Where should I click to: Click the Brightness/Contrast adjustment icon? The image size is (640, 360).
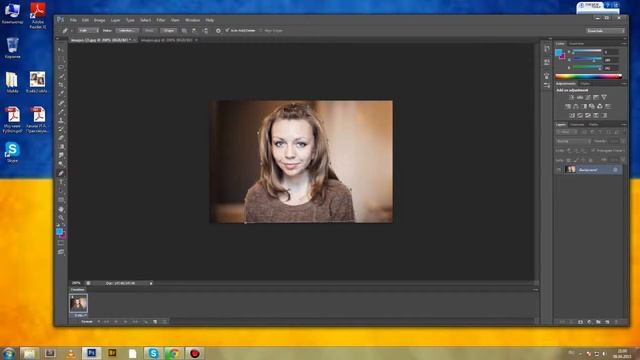572,97
